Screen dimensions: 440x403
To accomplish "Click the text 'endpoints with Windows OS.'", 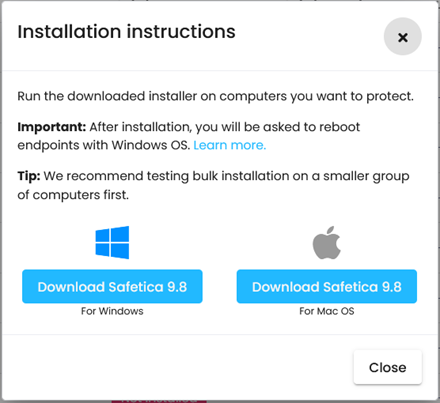I will click(x=103, y=145).
